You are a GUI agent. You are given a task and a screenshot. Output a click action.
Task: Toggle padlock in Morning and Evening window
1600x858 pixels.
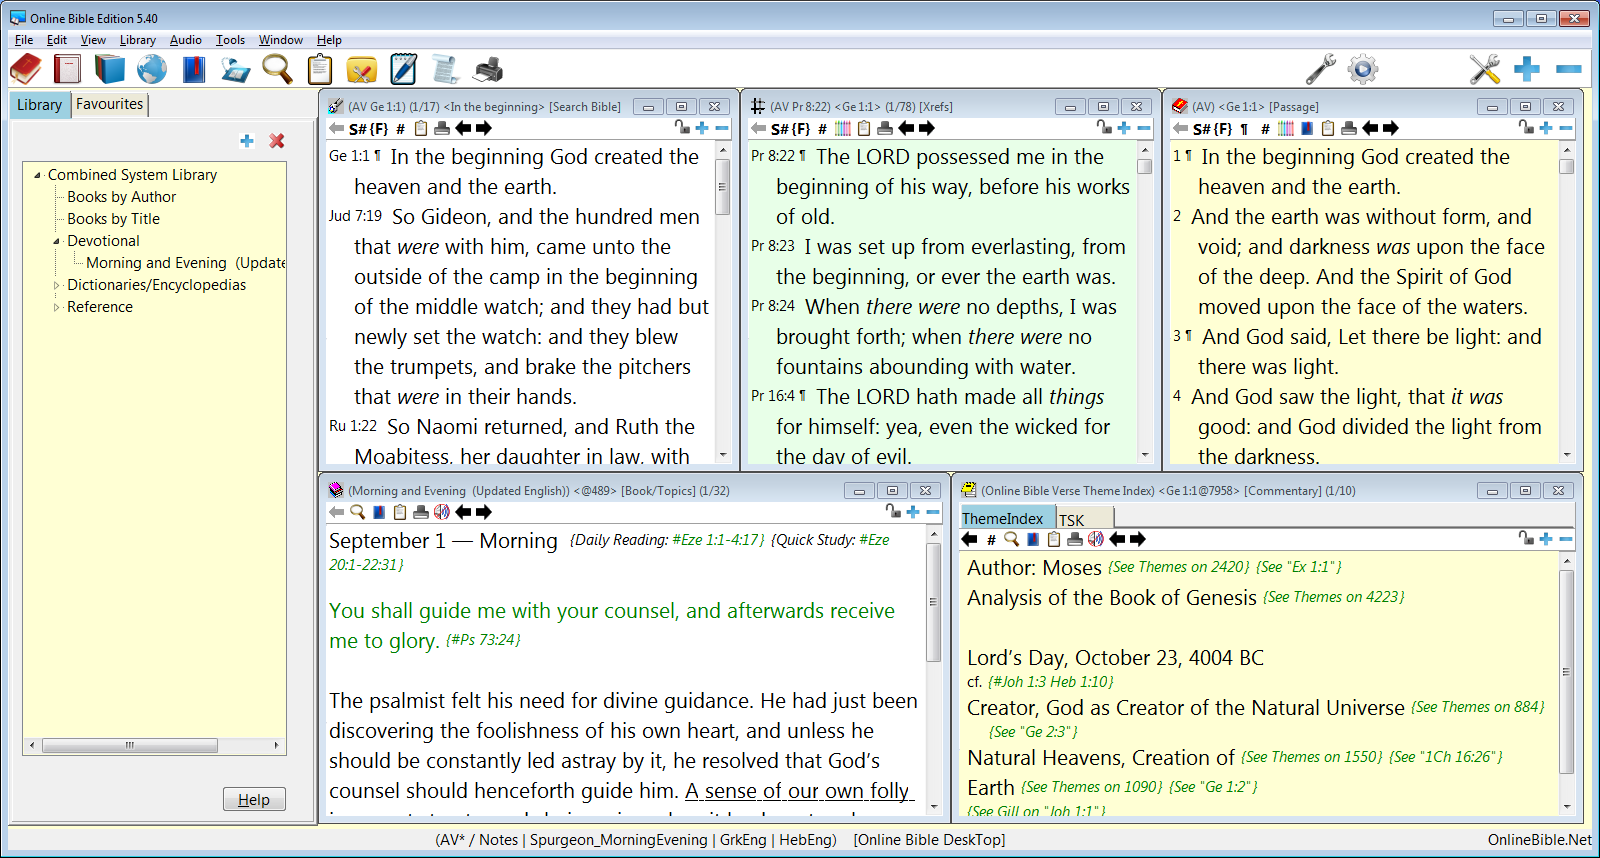(893, 511)
